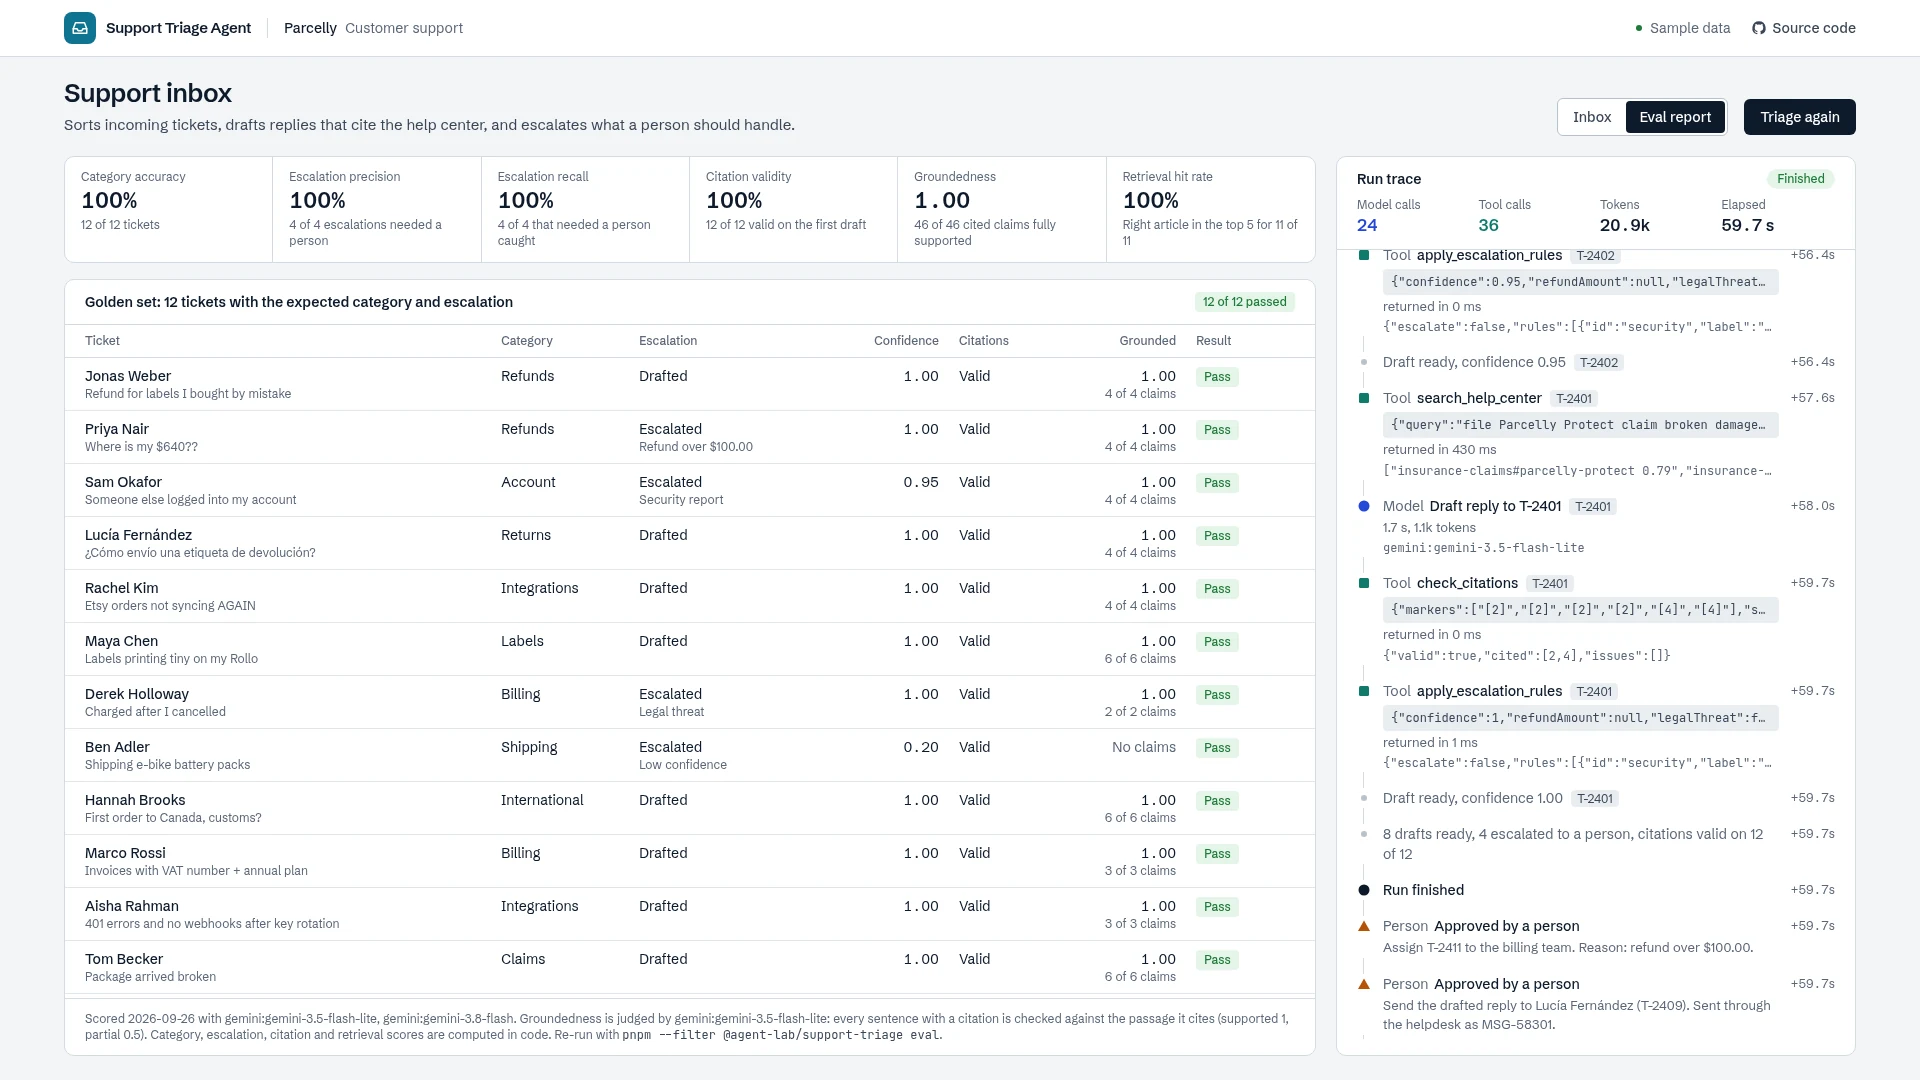Image resolution: width=1920 pixels, height=1080 pixels.
Task: Open the Tom Becker ticket row
Action: pyautogui.click(x=690, y=967)
